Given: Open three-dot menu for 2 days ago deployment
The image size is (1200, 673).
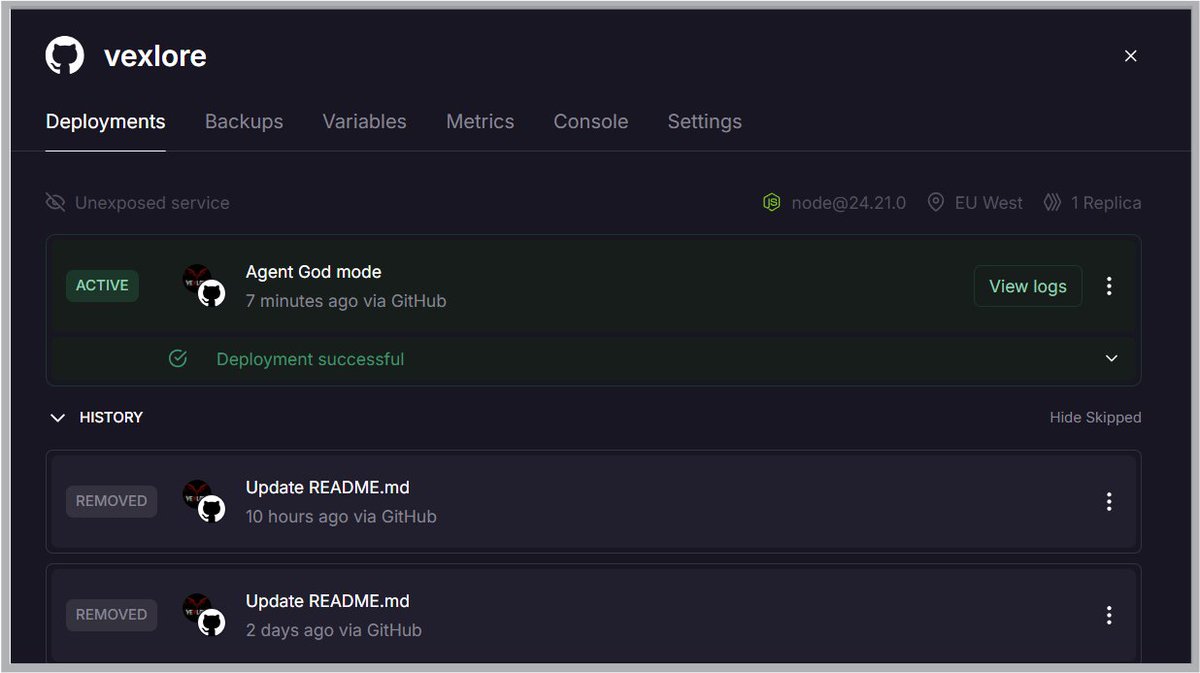Looking at the screenshot, I should pos(1109,616).
